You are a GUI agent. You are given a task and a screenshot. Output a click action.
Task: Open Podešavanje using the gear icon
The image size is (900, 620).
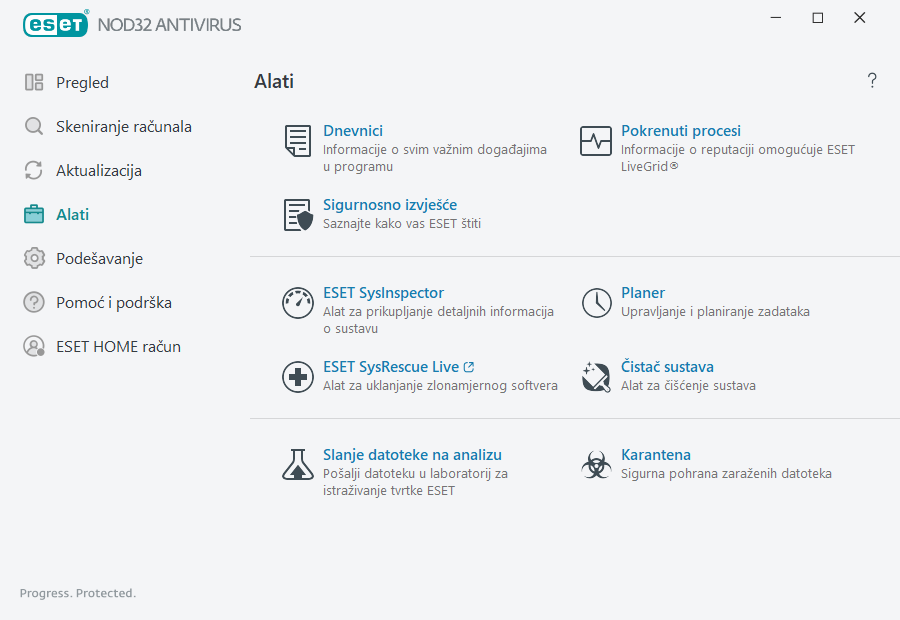[x=34, y=258]
